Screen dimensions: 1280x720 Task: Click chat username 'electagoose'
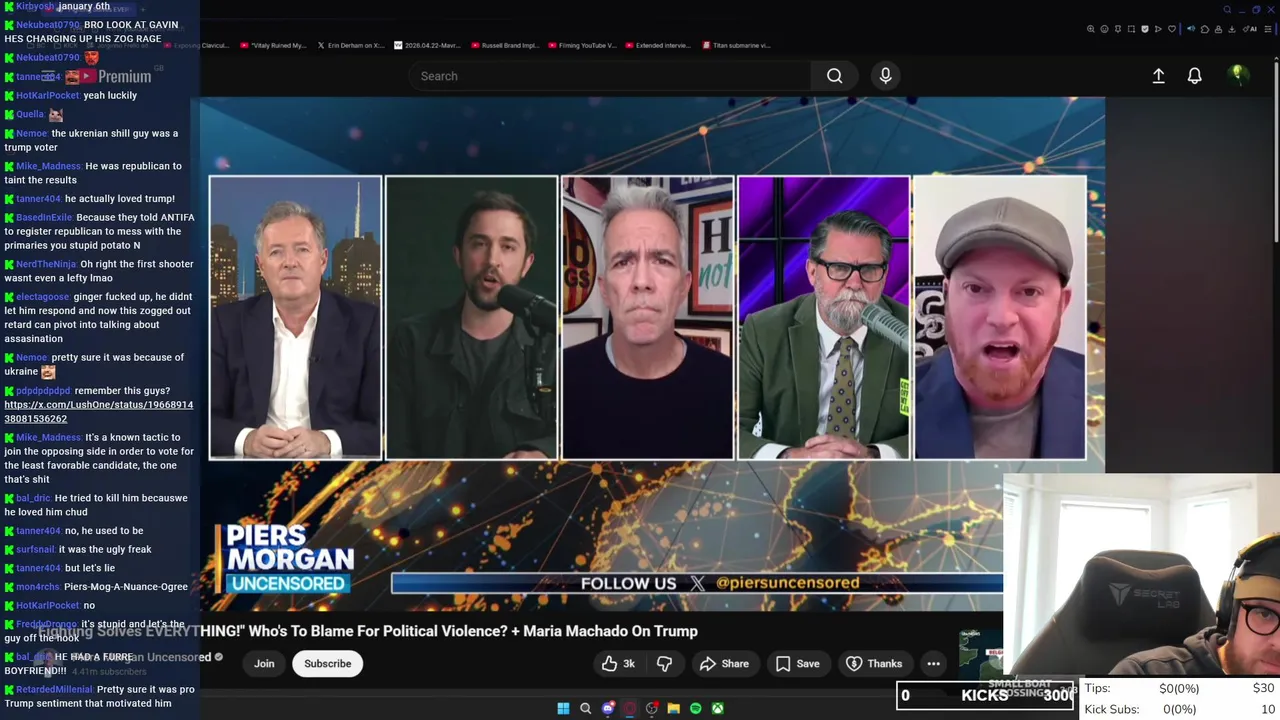tap(42, 297)
